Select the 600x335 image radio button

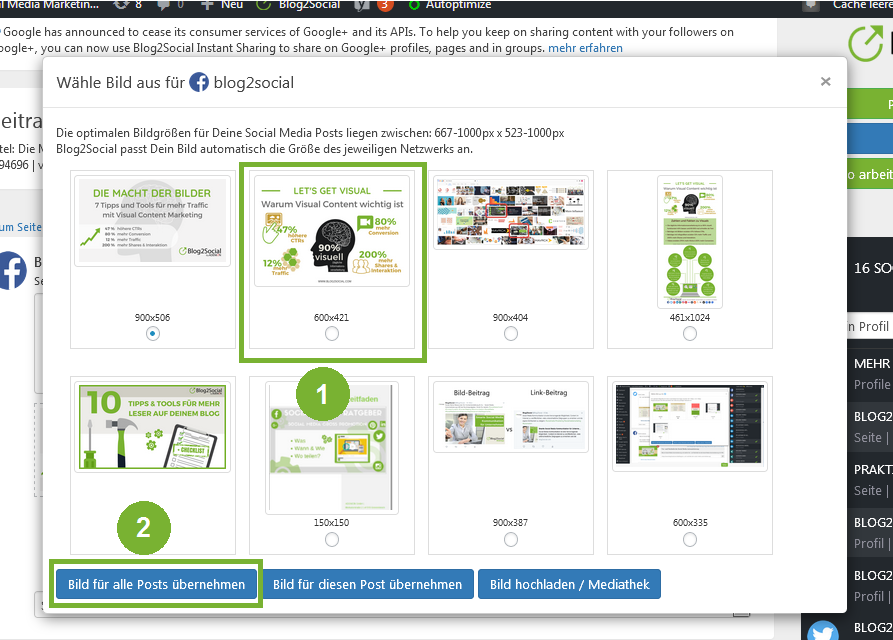(690, 539)
